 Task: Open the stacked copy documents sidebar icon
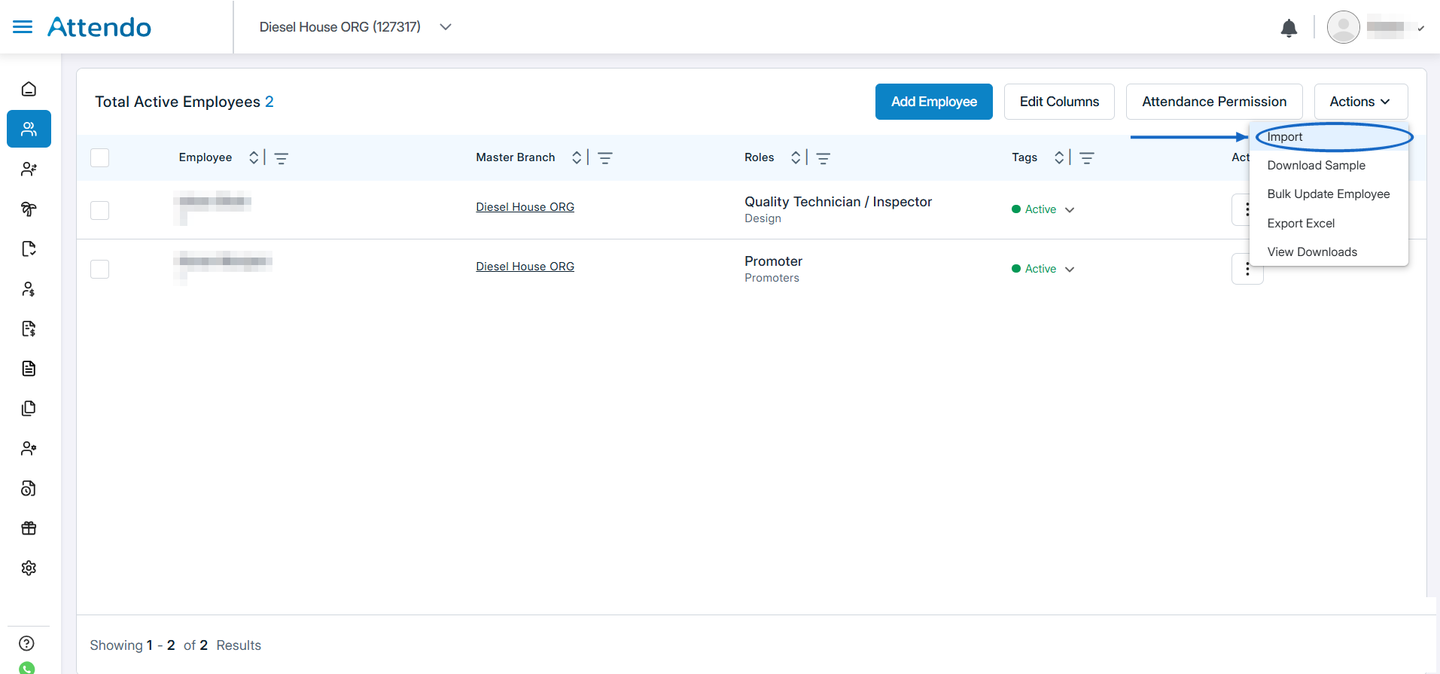(29, 408)
